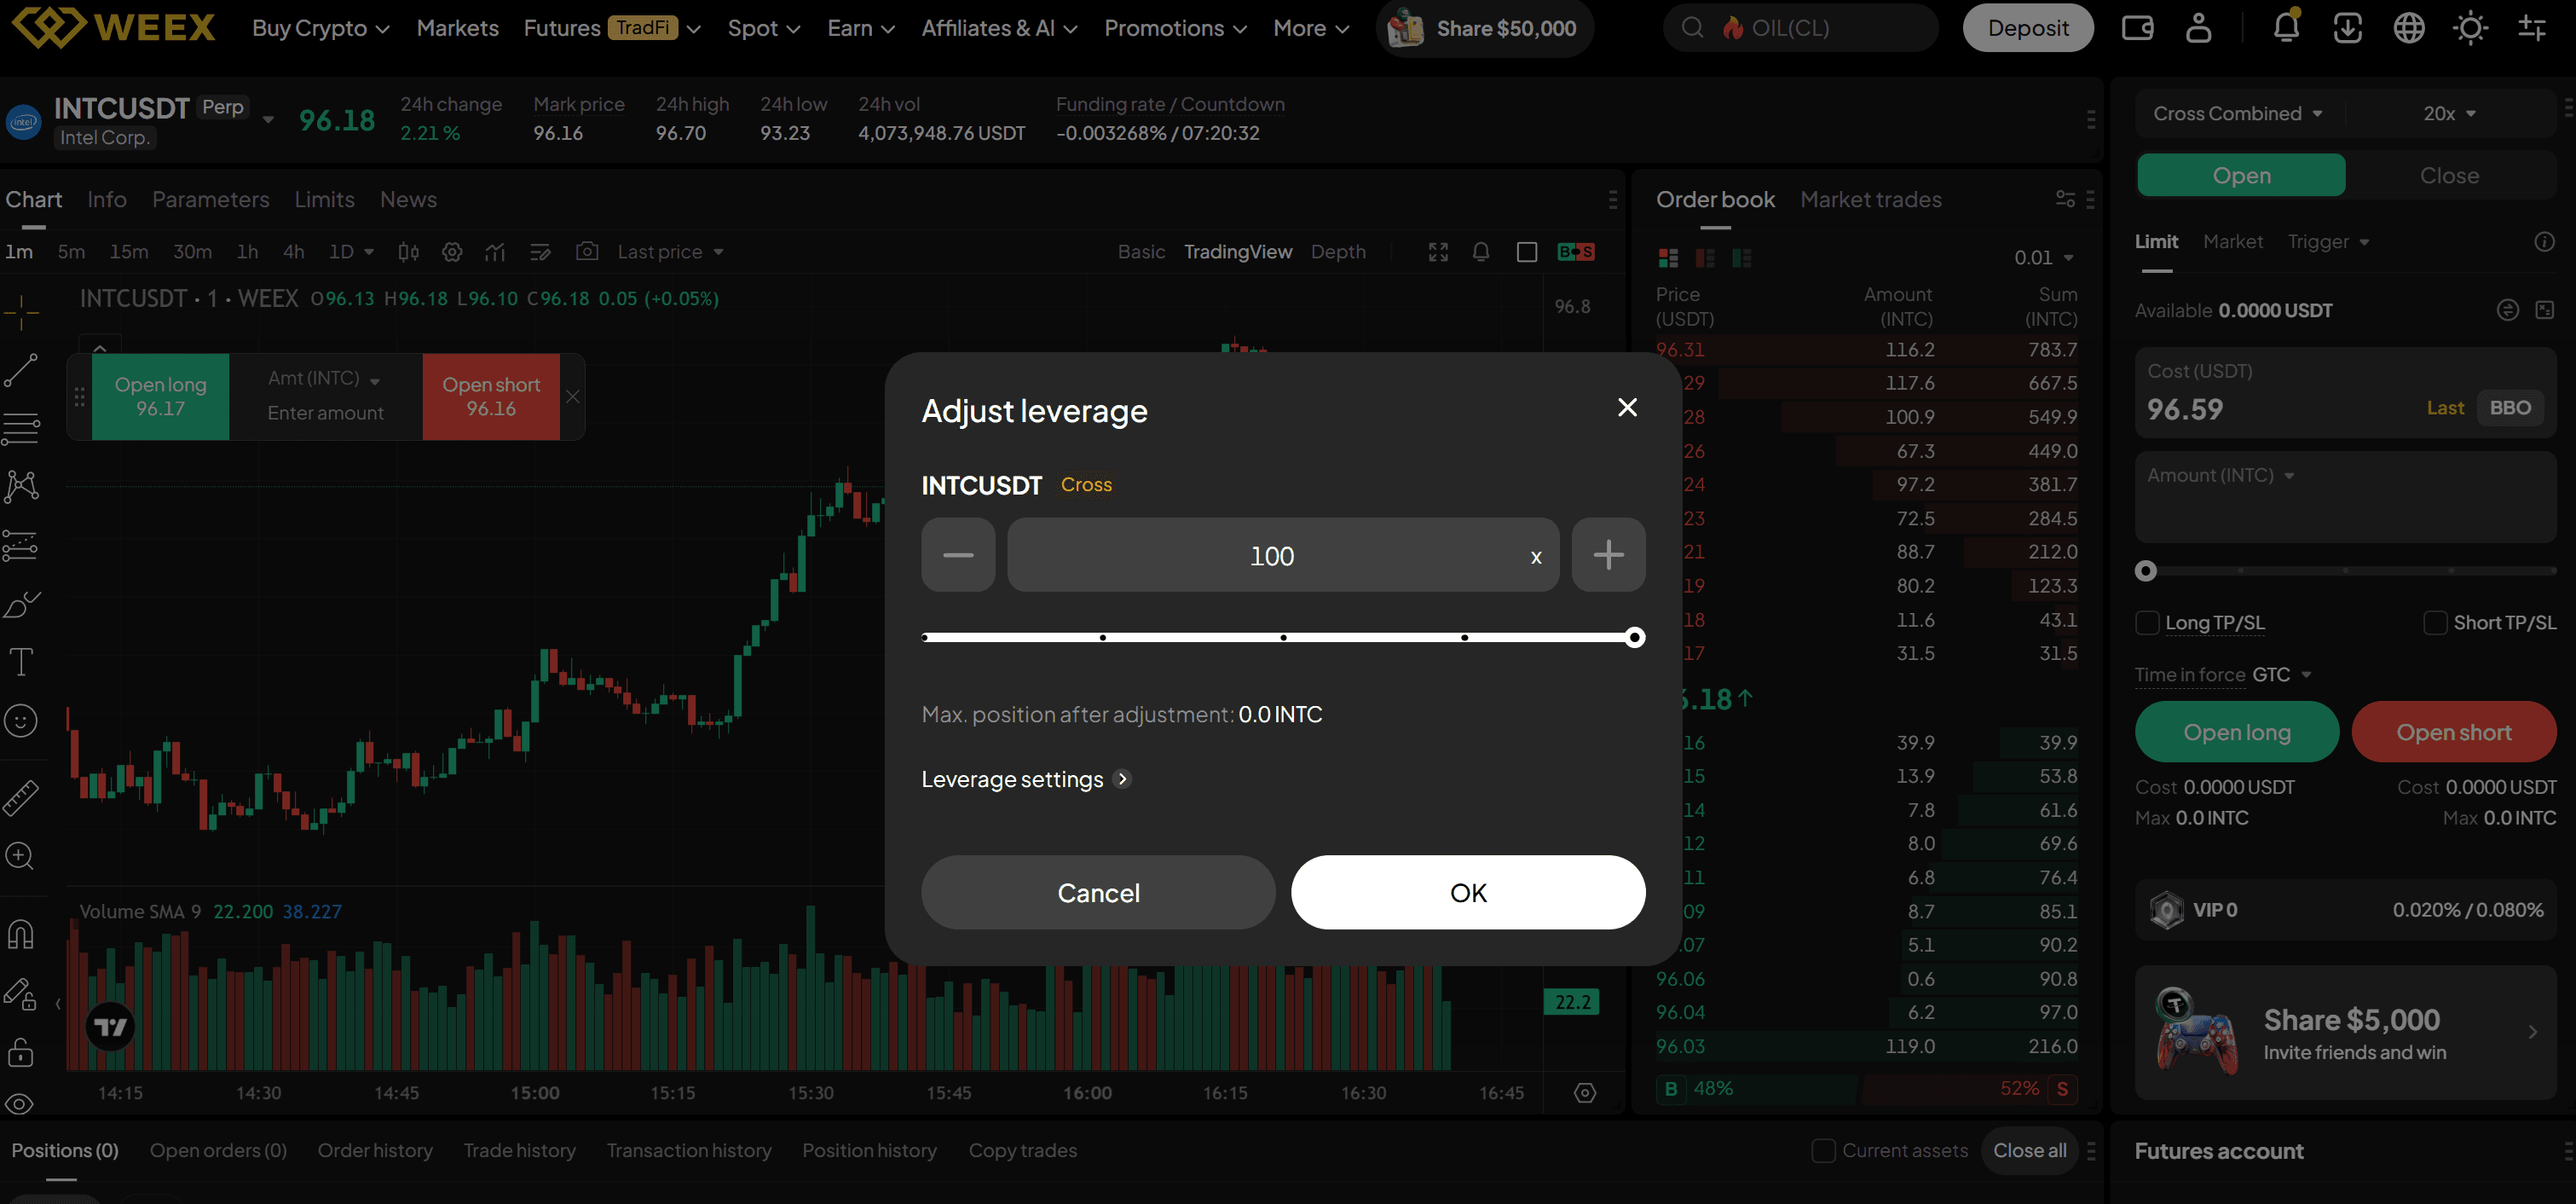Toggle the single-pane chart layout square
Image resolution: width=2576 pixels, height=1204 pixels.
1526,252
